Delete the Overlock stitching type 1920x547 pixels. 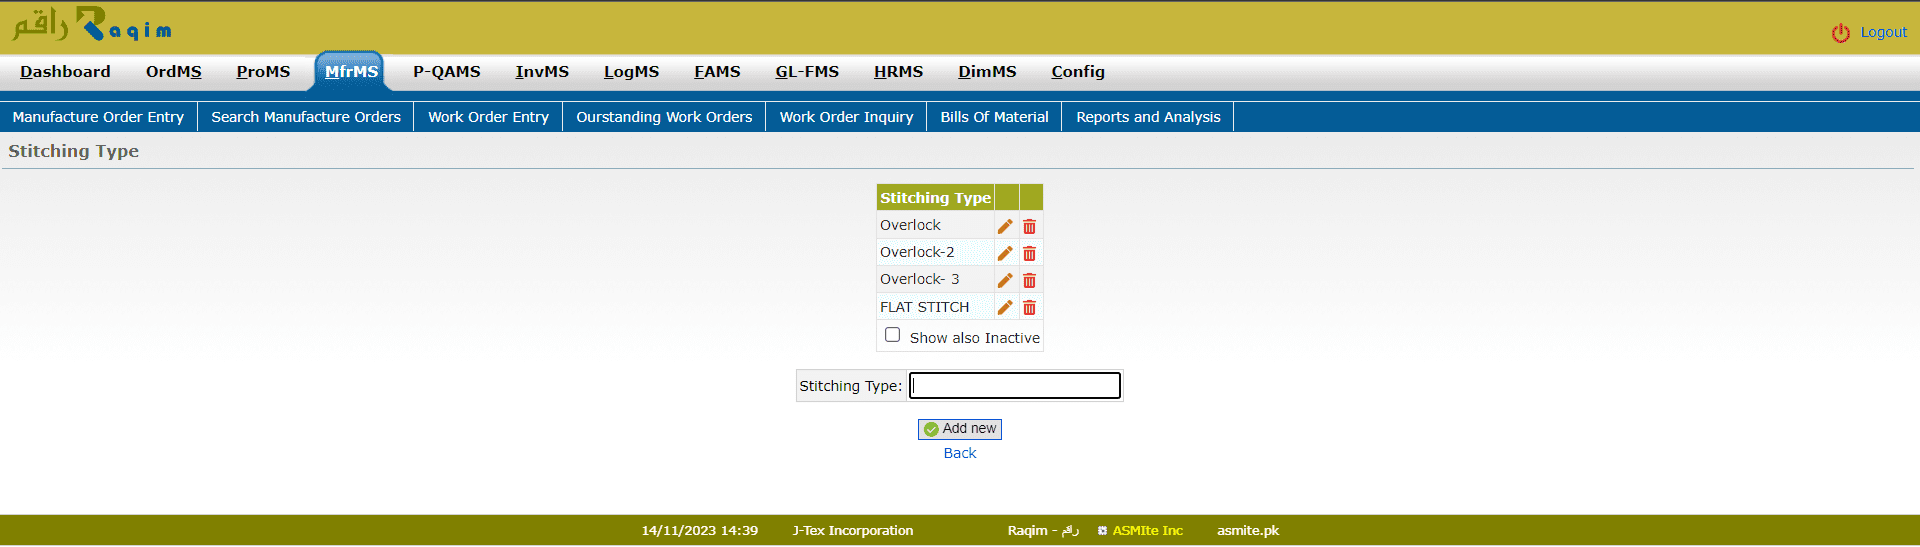pos(1029,226)
